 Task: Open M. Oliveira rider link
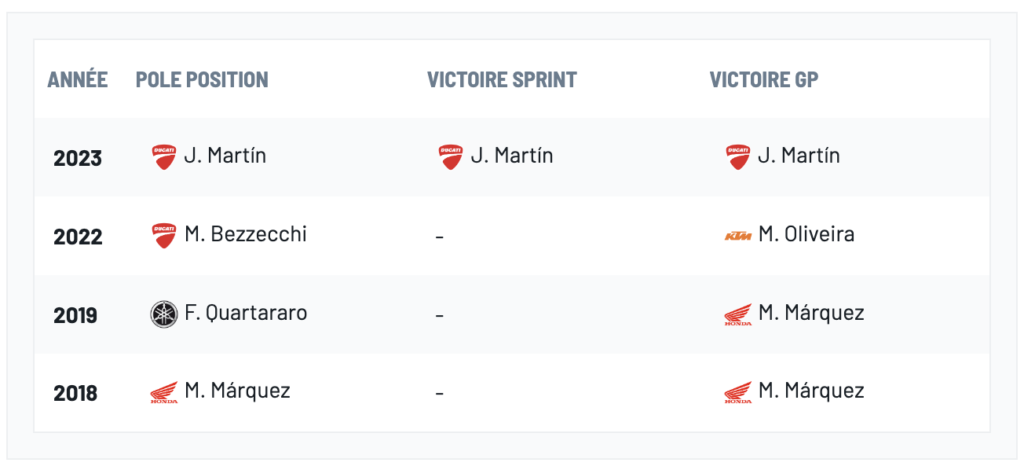[x=806, y=235]
